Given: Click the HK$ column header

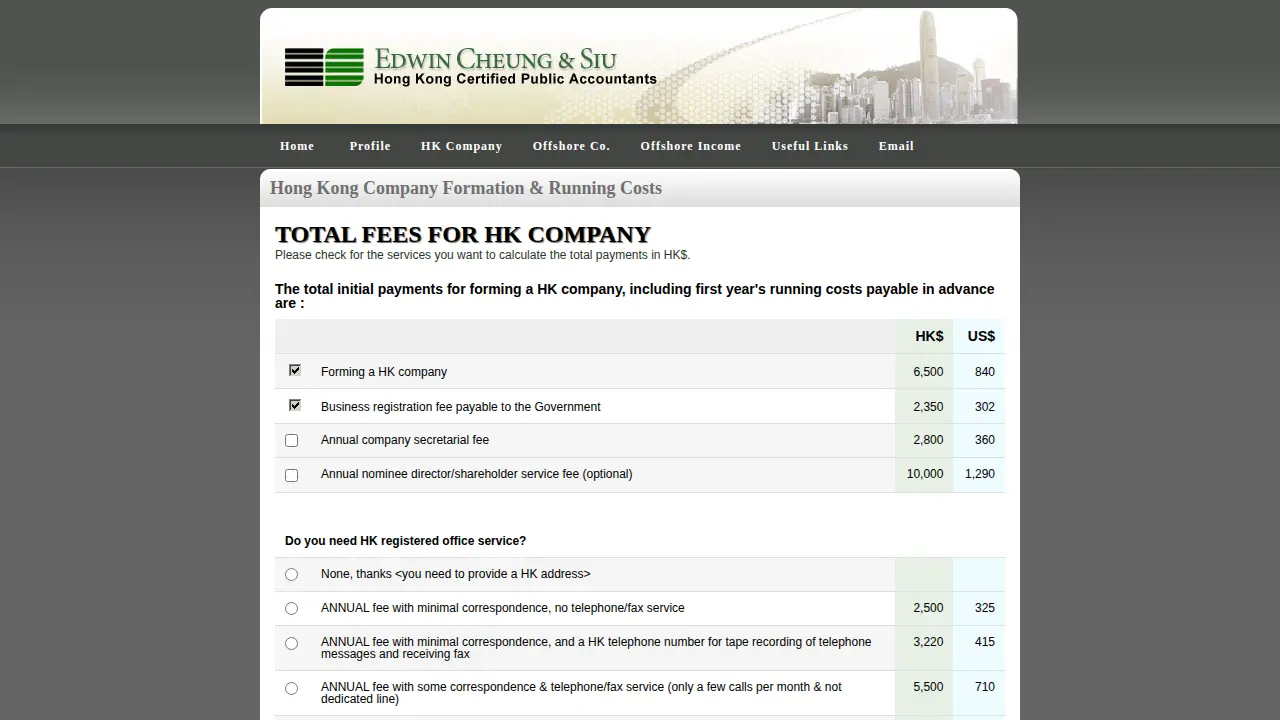Looking at the screenshot, I should click(x=929, y=336).
